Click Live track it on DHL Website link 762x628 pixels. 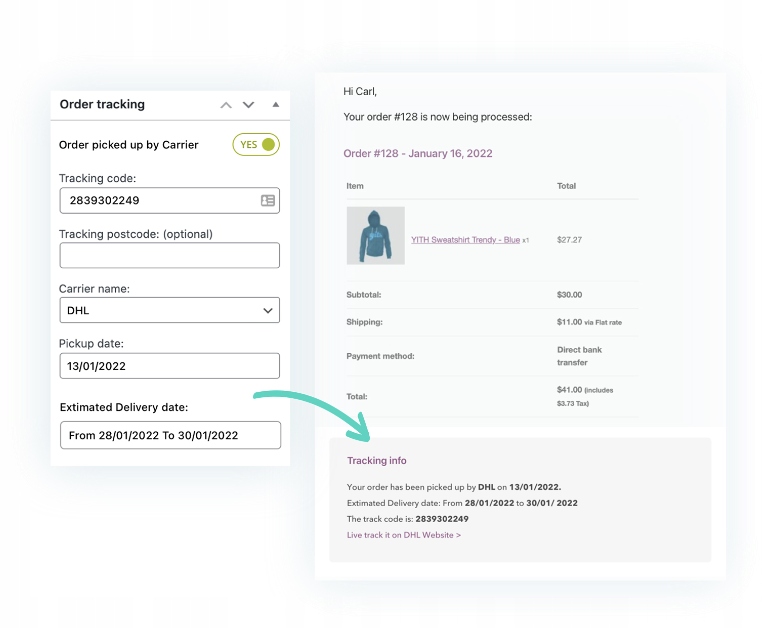pyautogui.click(x=403, y=535)
